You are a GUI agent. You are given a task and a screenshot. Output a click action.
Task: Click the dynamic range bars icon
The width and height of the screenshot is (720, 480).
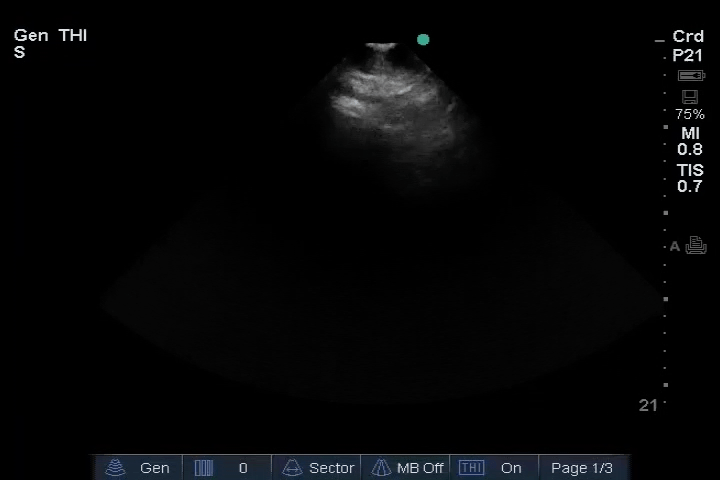pyautogui.click(x=204, y=468)
